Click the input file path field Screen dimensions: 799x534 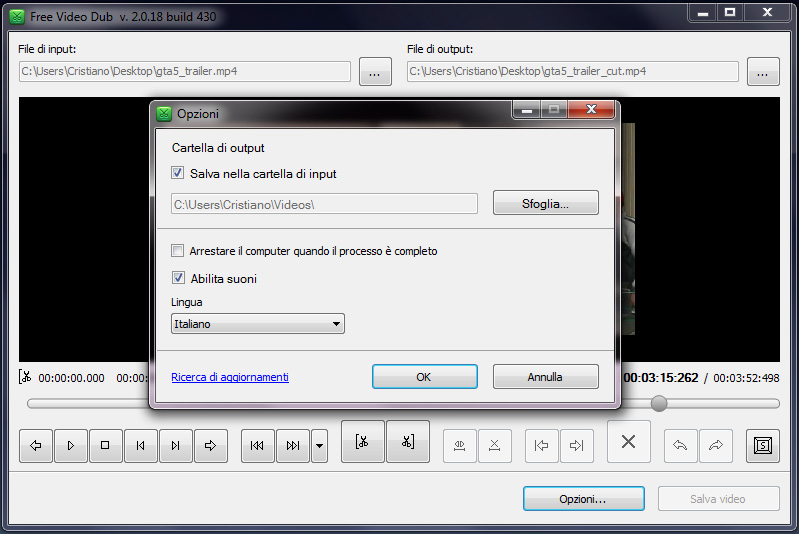point(185,71)
